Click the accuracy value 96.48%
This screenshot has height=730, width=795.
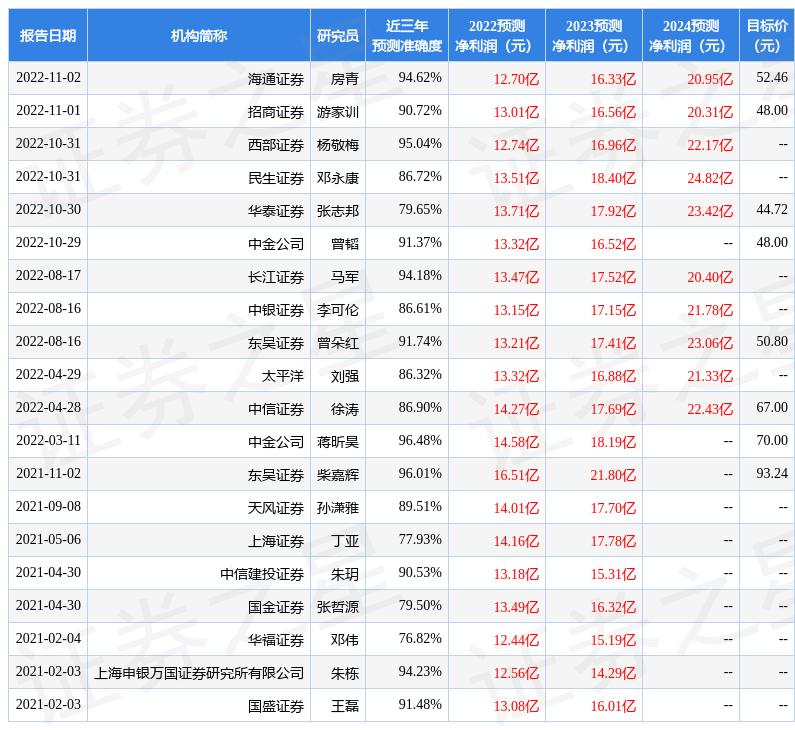(420, 441)
